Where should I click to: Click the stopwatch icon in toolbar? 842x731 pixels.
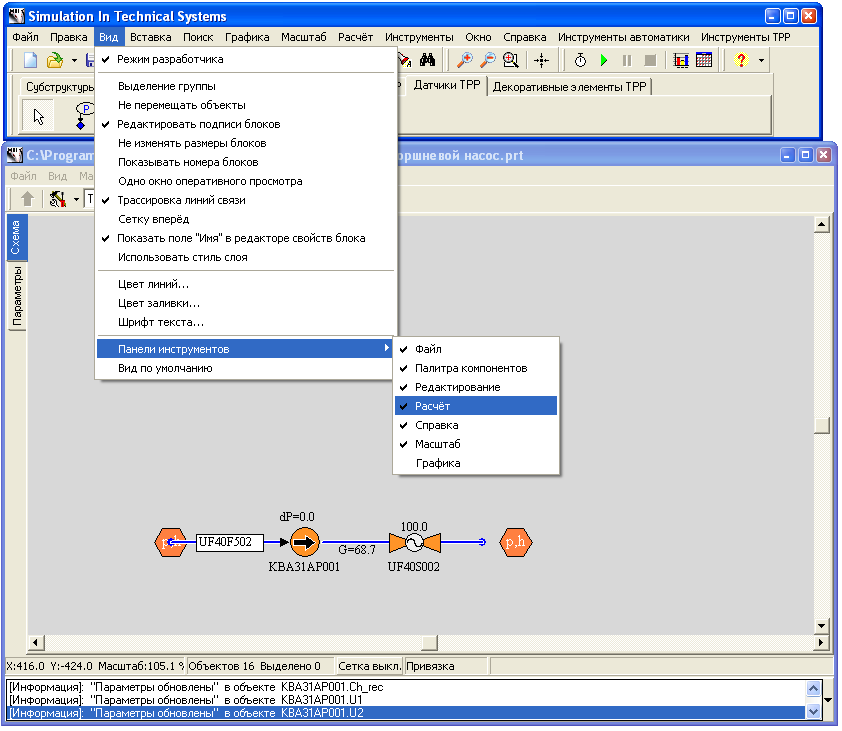pos(580,61)
